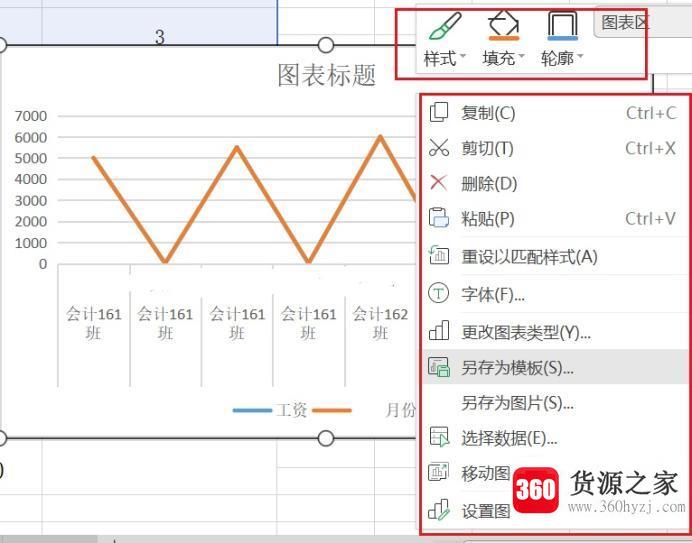The height and width of the screenshot is (543, 692).
Task: Click the select data table icon
Action: coord(439,437)
